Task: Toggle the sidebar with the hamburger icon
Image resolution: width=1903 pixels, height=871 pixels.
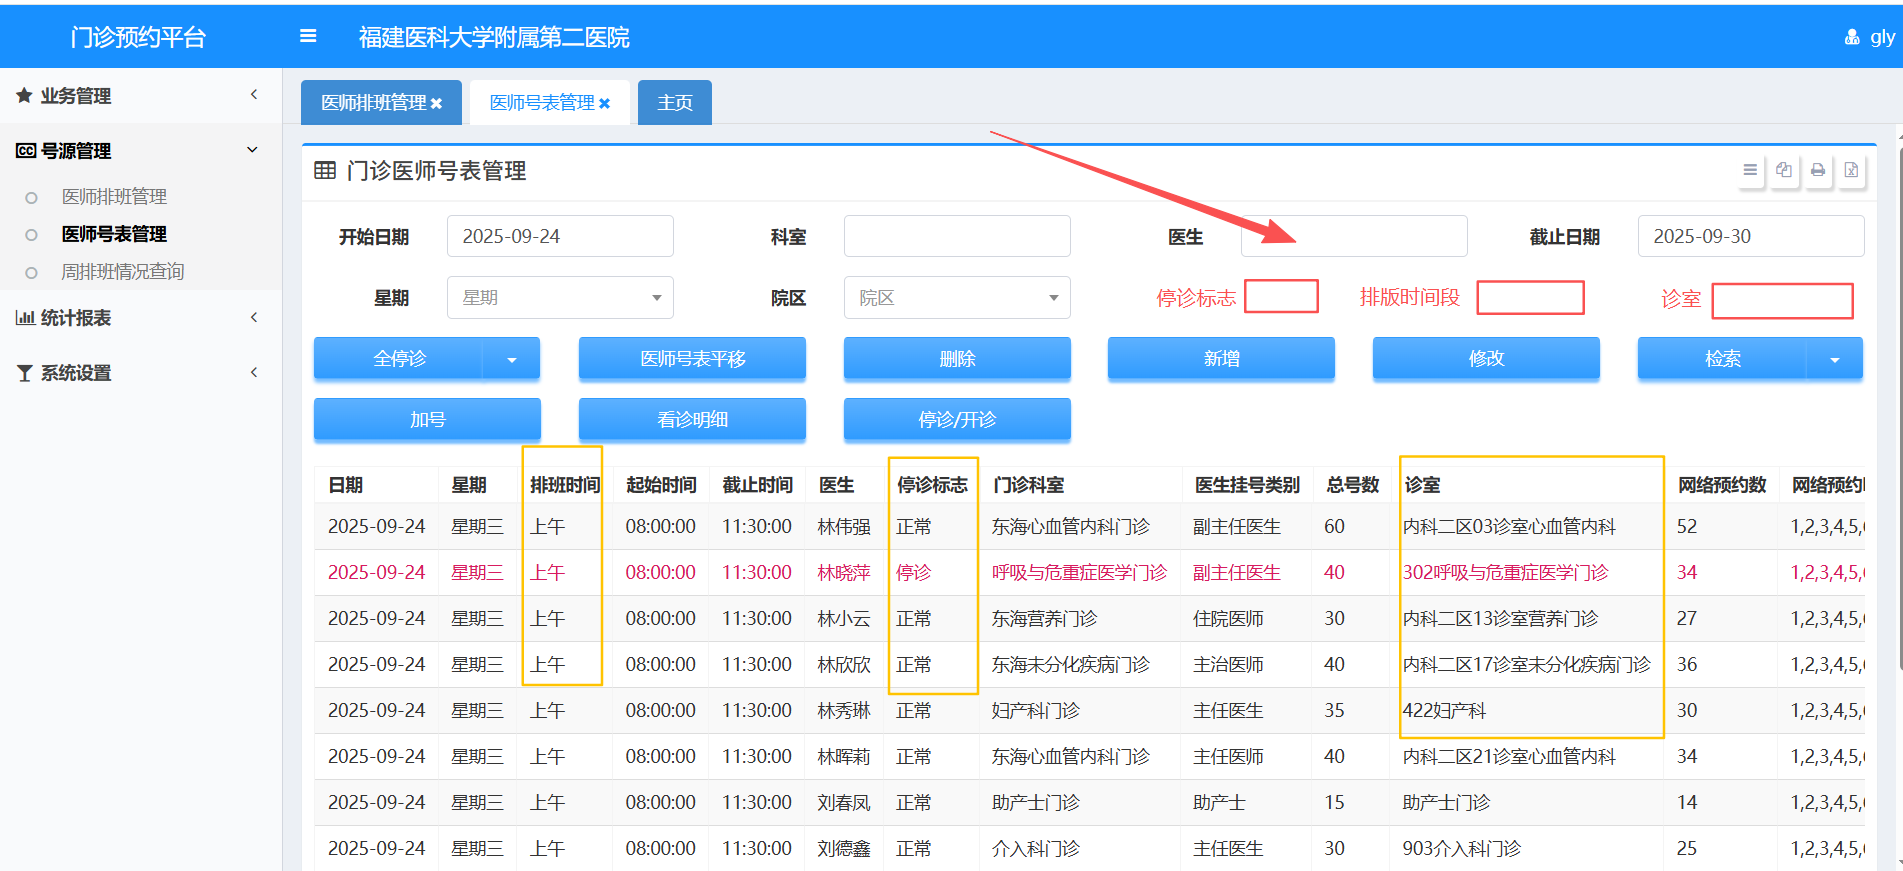Action: [x=308, y=36]
